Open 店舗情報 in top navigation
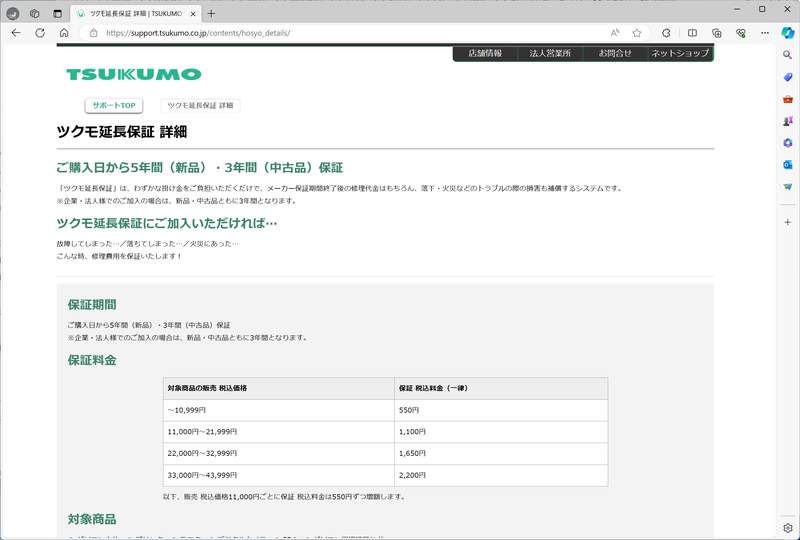 tap(485, 53)
